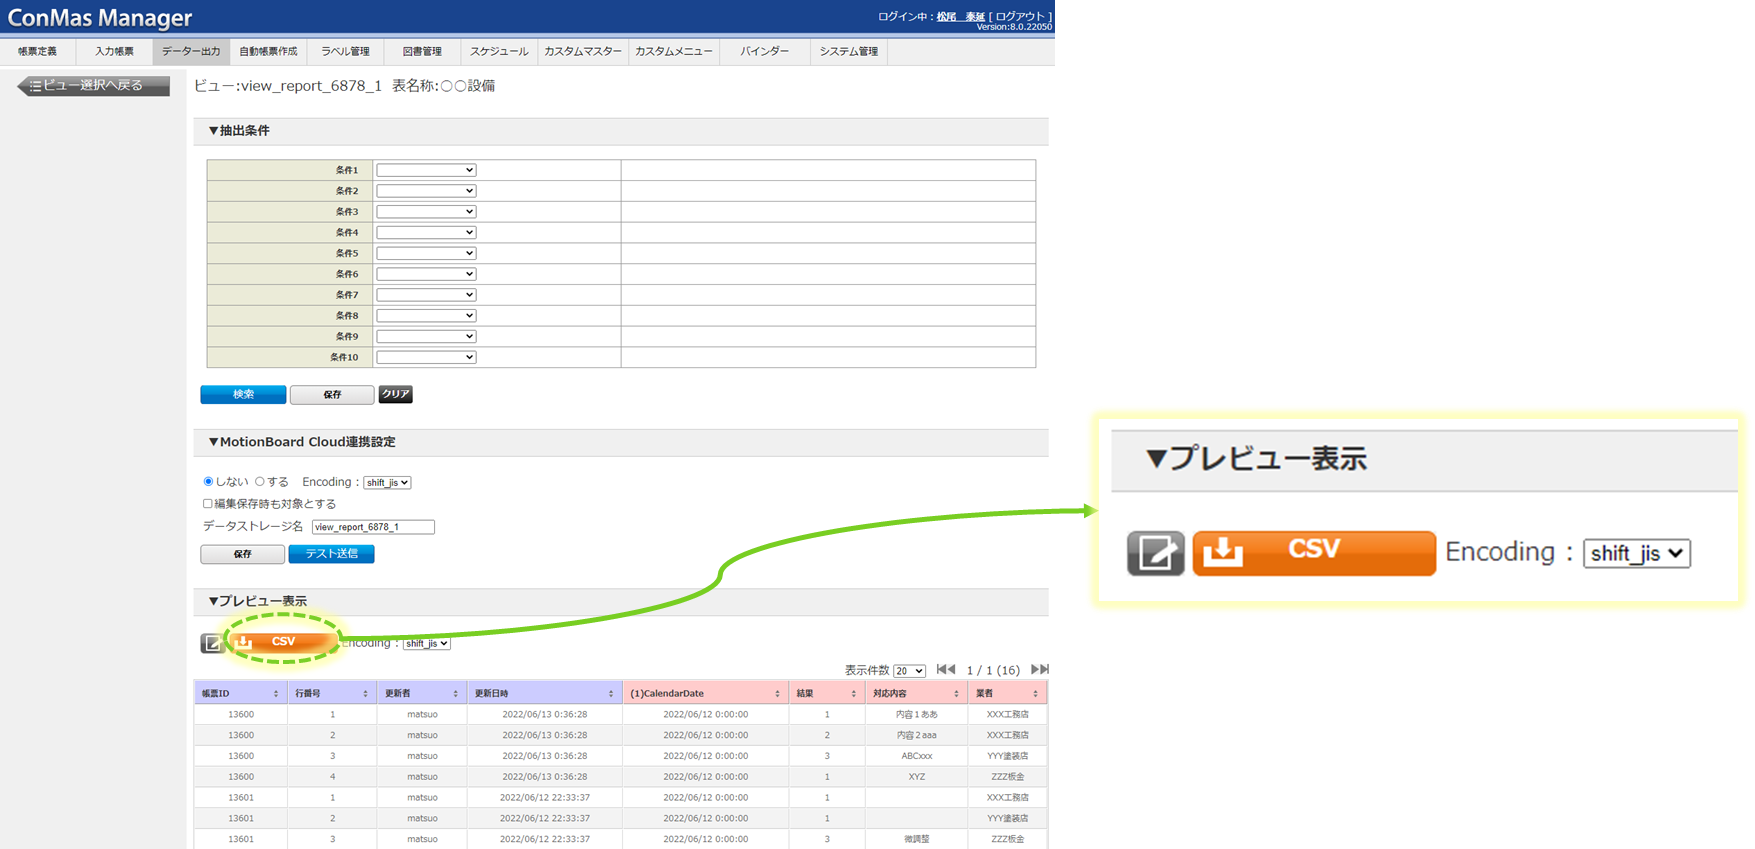Open the 表示件数 dropdown
Screen dimensions: 1755x849
[909, 671]
